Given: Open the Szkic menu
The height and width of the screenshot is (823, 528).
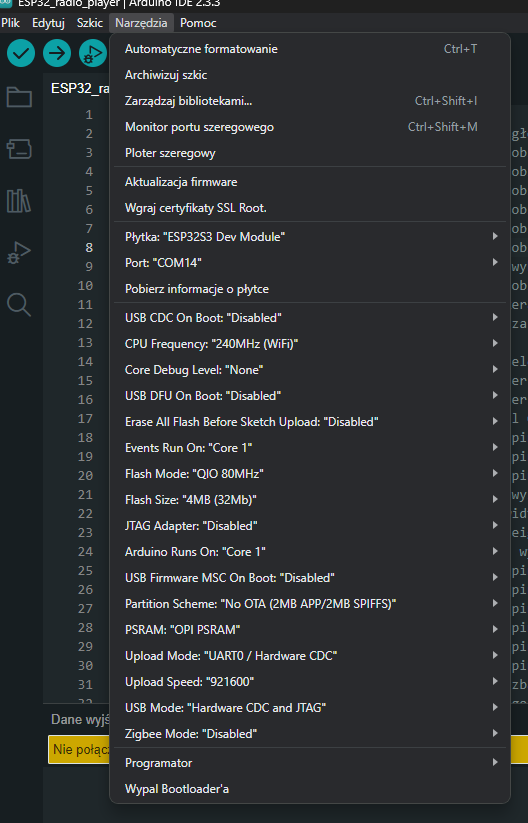Looking at the screenshot, I should pos(90,23).
